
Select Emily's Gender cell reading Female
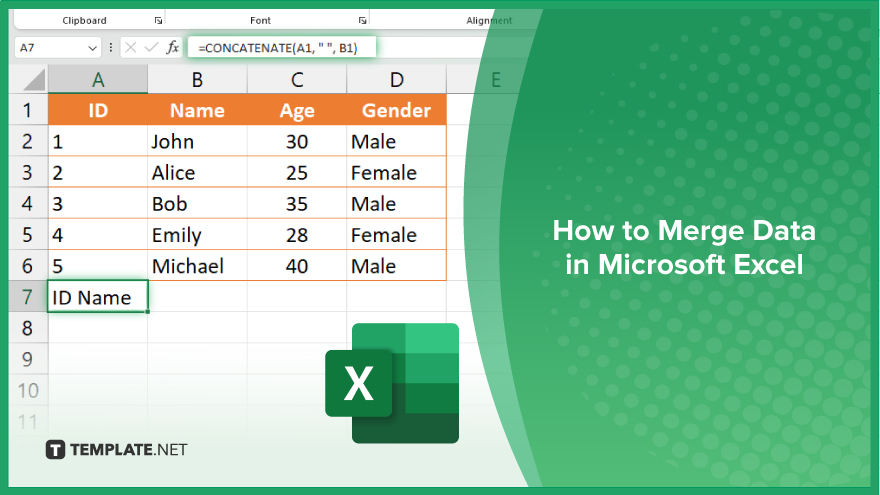coord(396,235)
